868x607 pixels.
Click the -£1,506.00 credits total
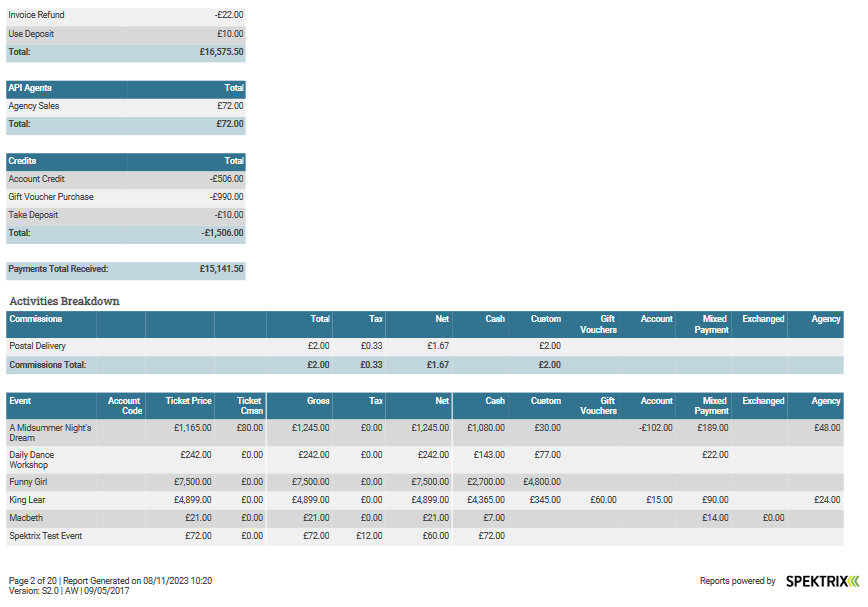(223, 233)
